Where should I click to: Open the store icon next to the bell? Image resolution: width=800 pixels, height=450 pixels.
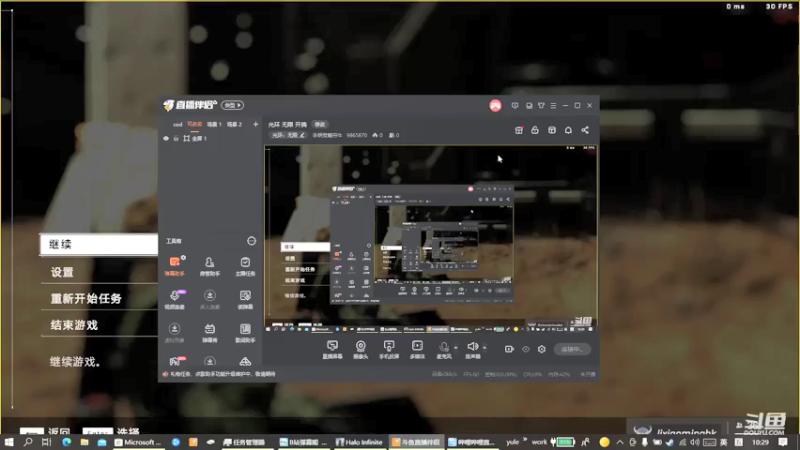(552, 130)
